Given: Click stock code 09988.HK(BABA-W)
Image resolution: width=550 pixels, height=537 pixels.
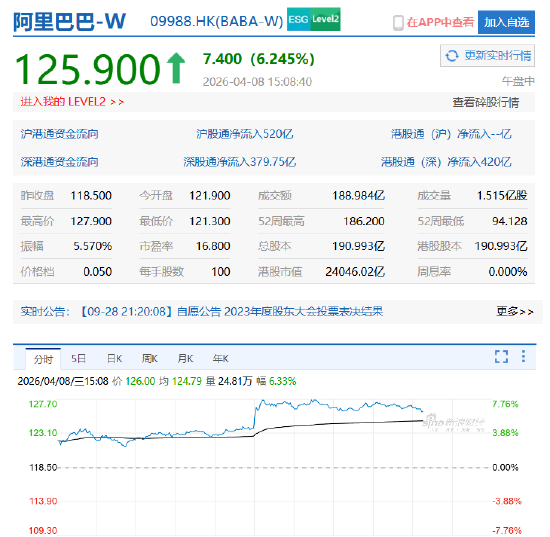Looking at the screenshot, I should pyautogui.click(x=216, y=22).
